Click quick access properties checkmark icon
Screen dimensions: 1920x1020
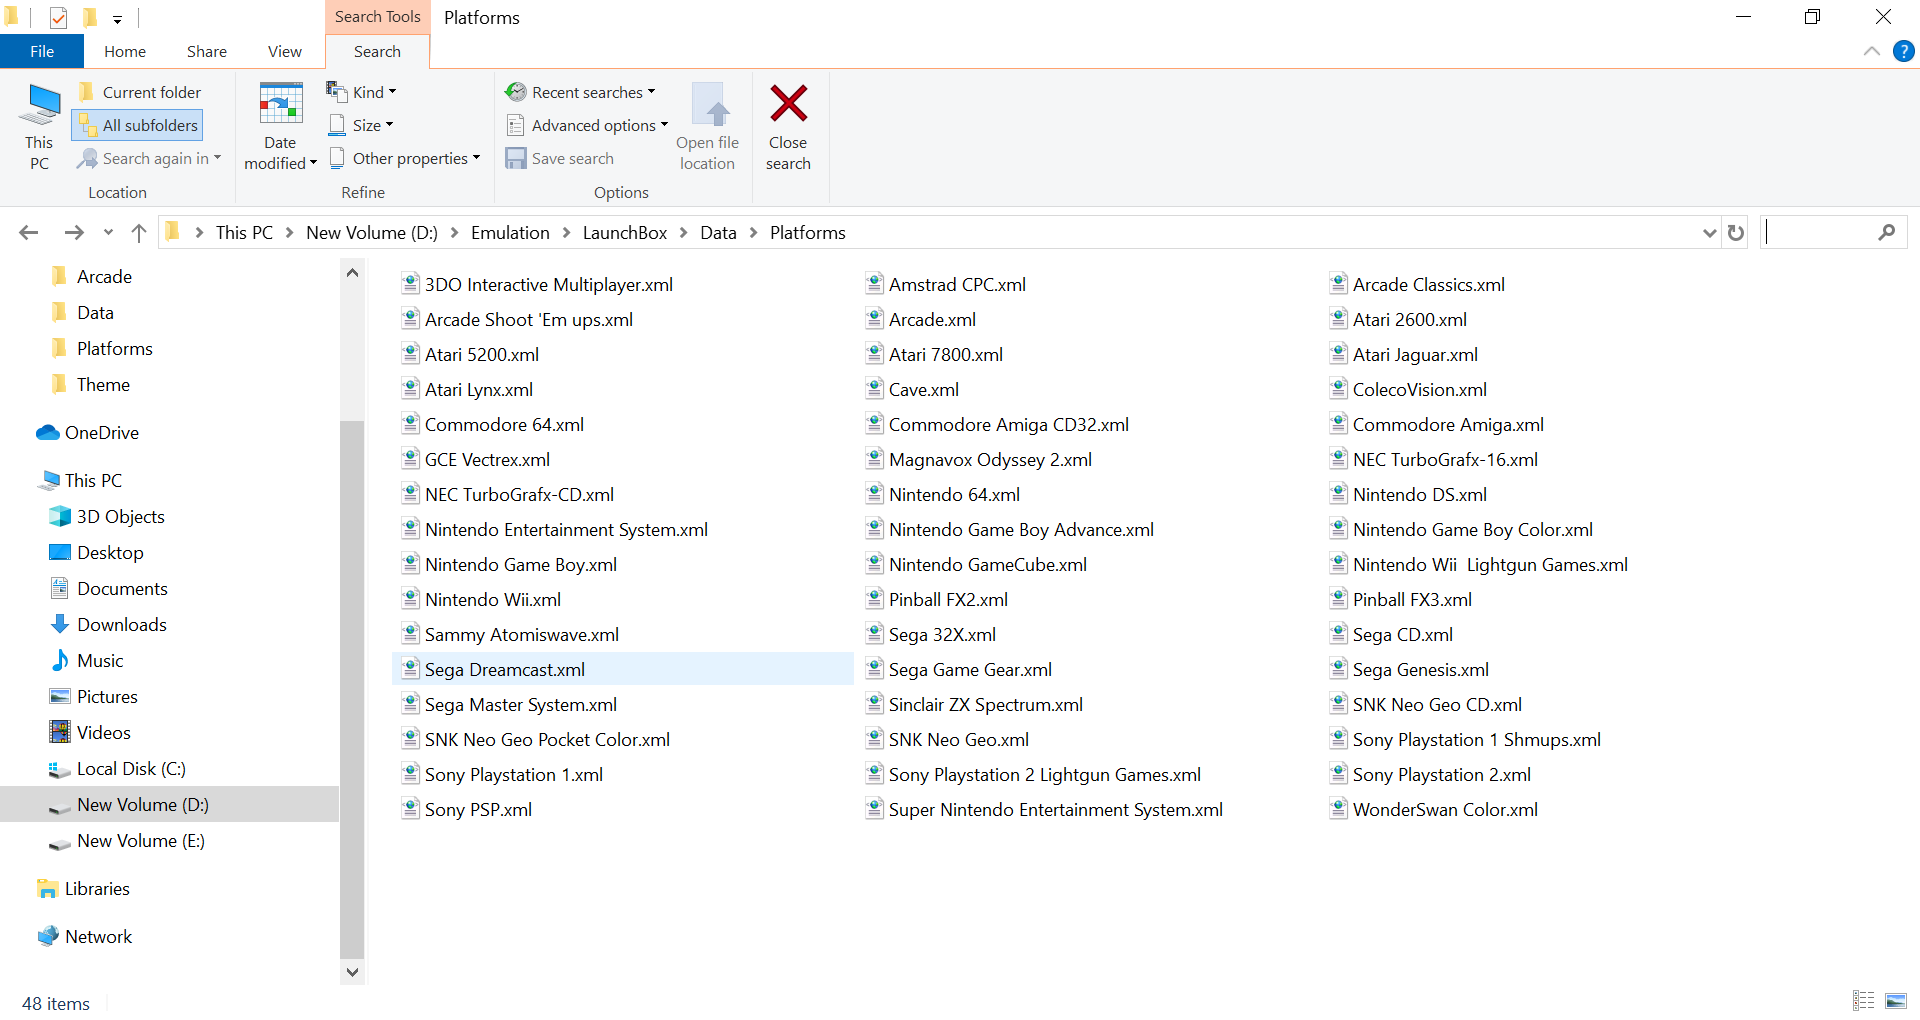click(x=58, y=17)
